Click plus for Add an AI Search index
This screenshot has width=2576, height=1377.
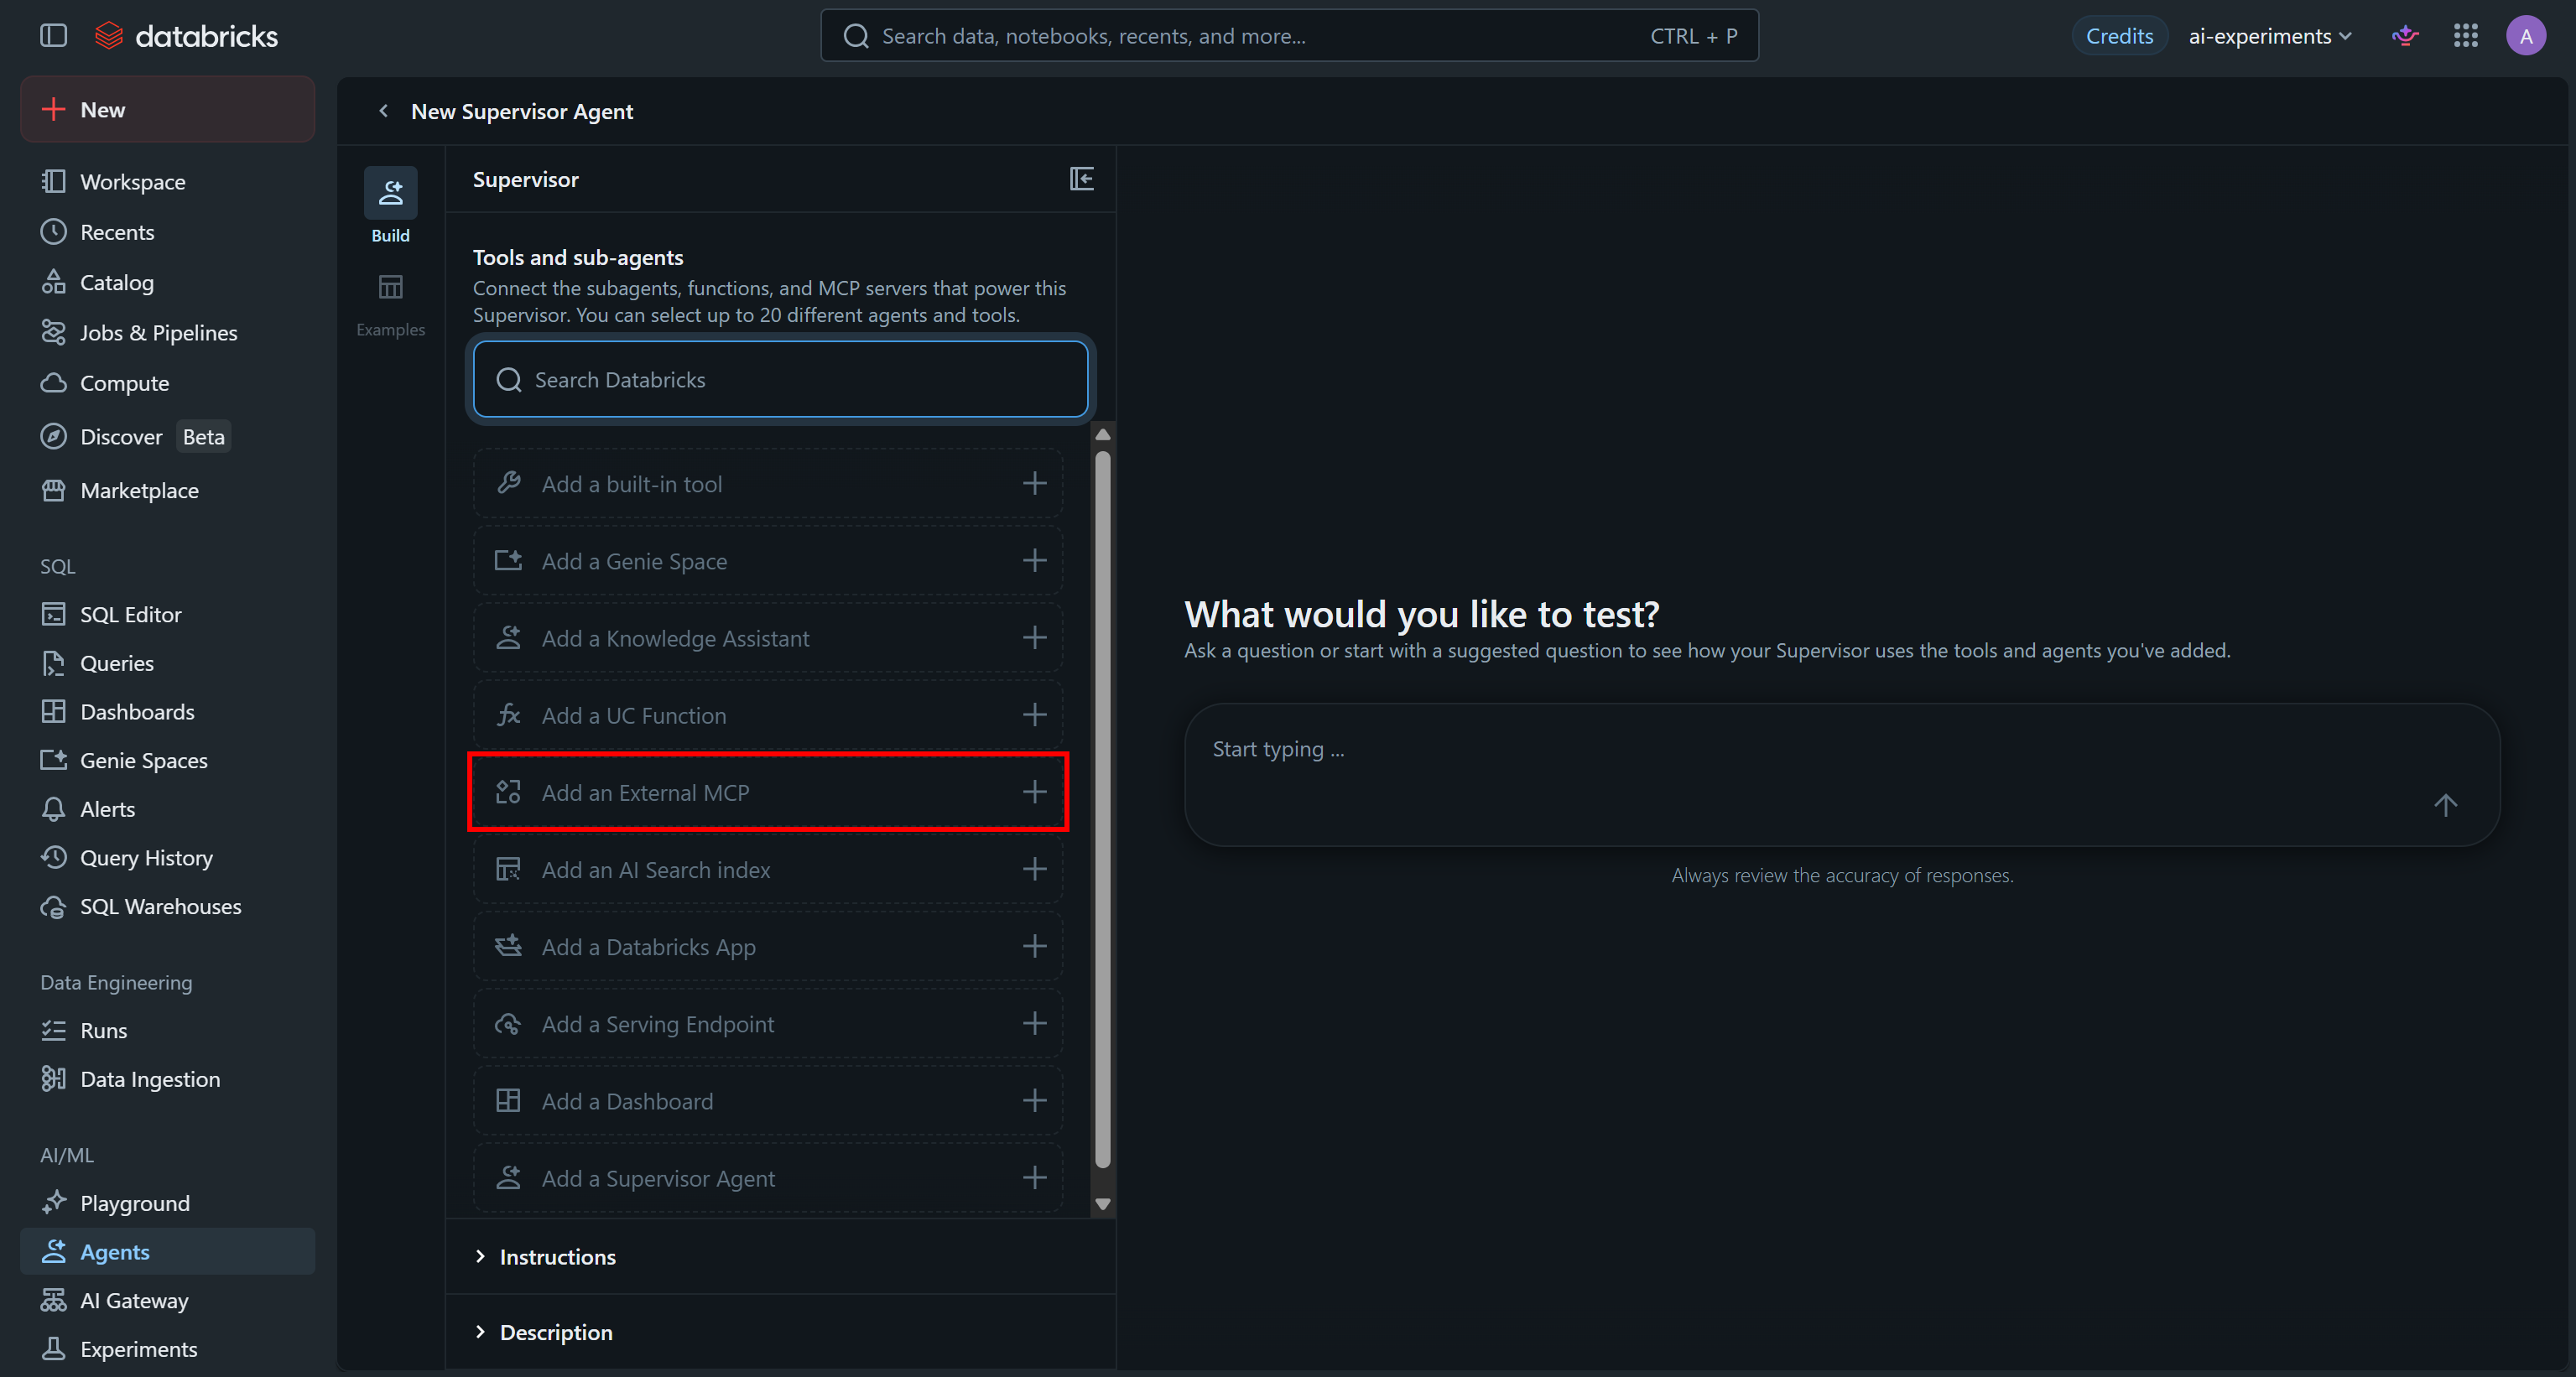1034,869
